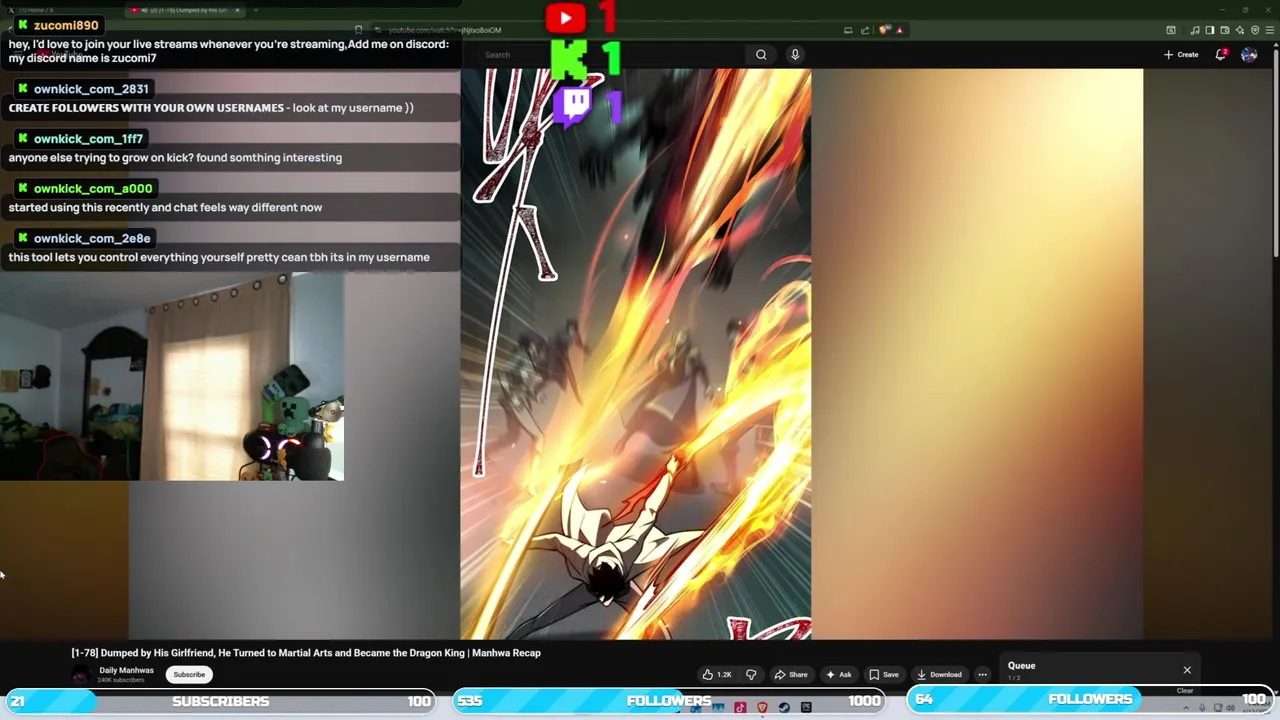Image resolution: width=1280 pixels, height=720 pixels.
Task: Click the manhwa video player
Action: (x=636, y=354)
